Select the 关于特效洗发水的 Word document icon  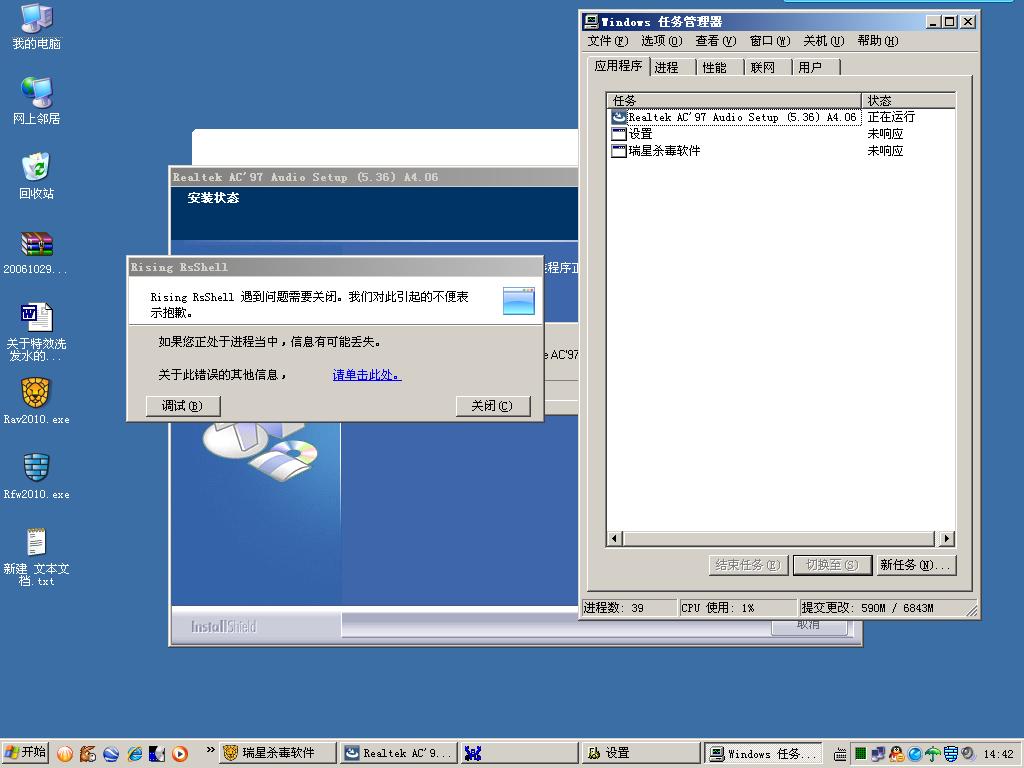click(x=37, y=332)
